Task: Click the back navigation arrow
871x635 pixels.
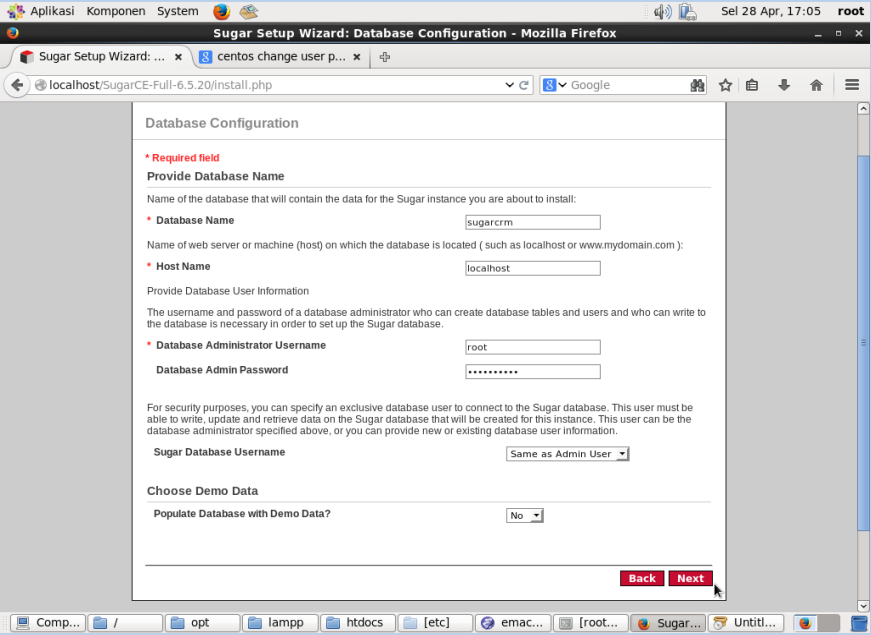Action: coord(17,85)
